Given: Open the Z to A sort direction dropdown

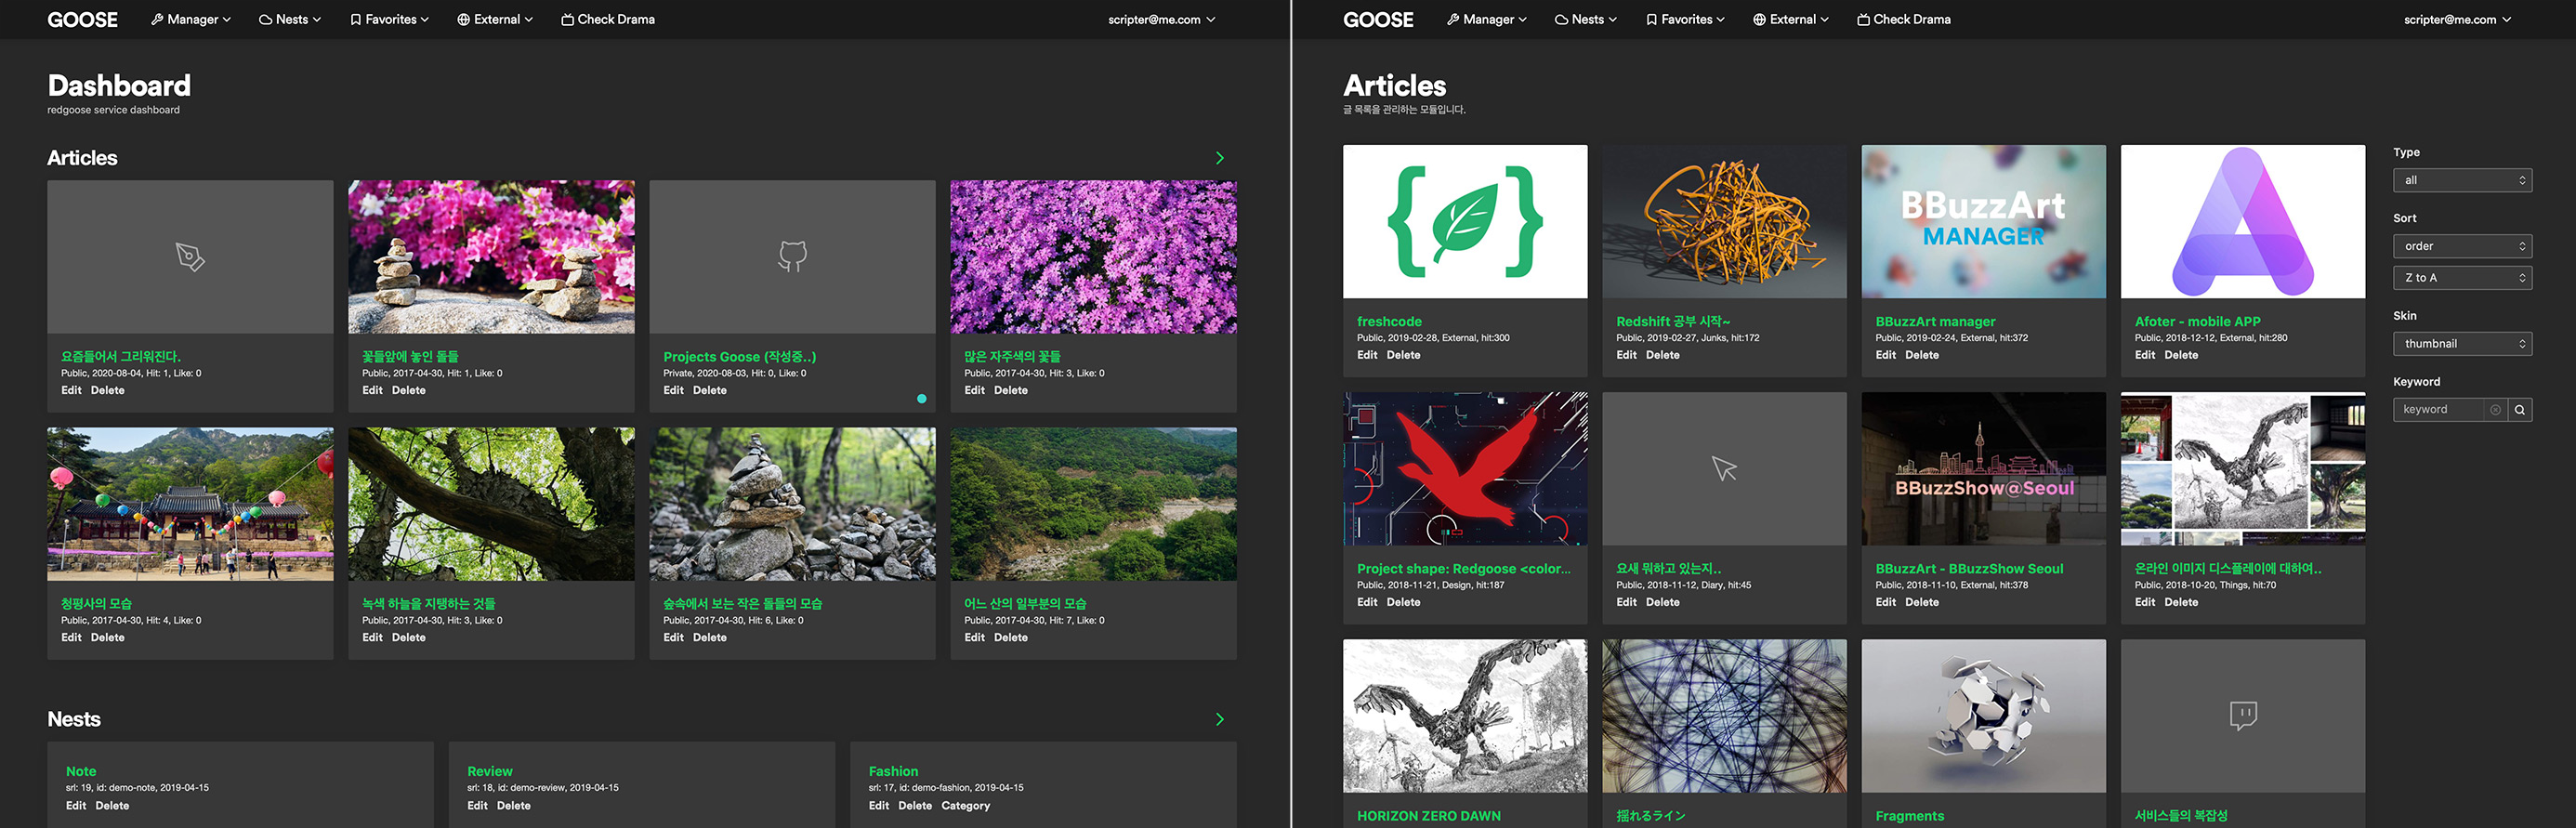Looking at the screenshot, I should pyautogui.click(x=2461, y=278).
